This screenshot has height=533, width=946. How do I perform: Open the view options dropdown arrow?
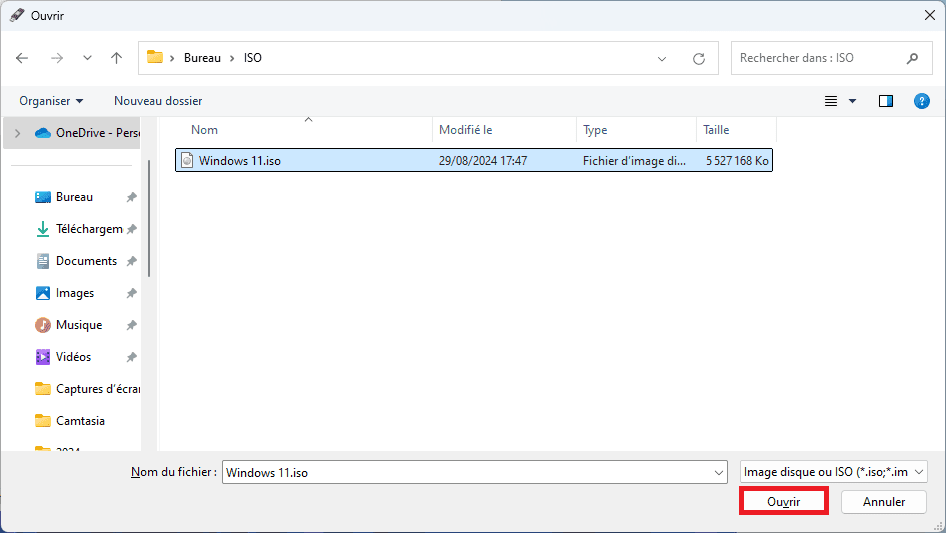coord(852,101)
